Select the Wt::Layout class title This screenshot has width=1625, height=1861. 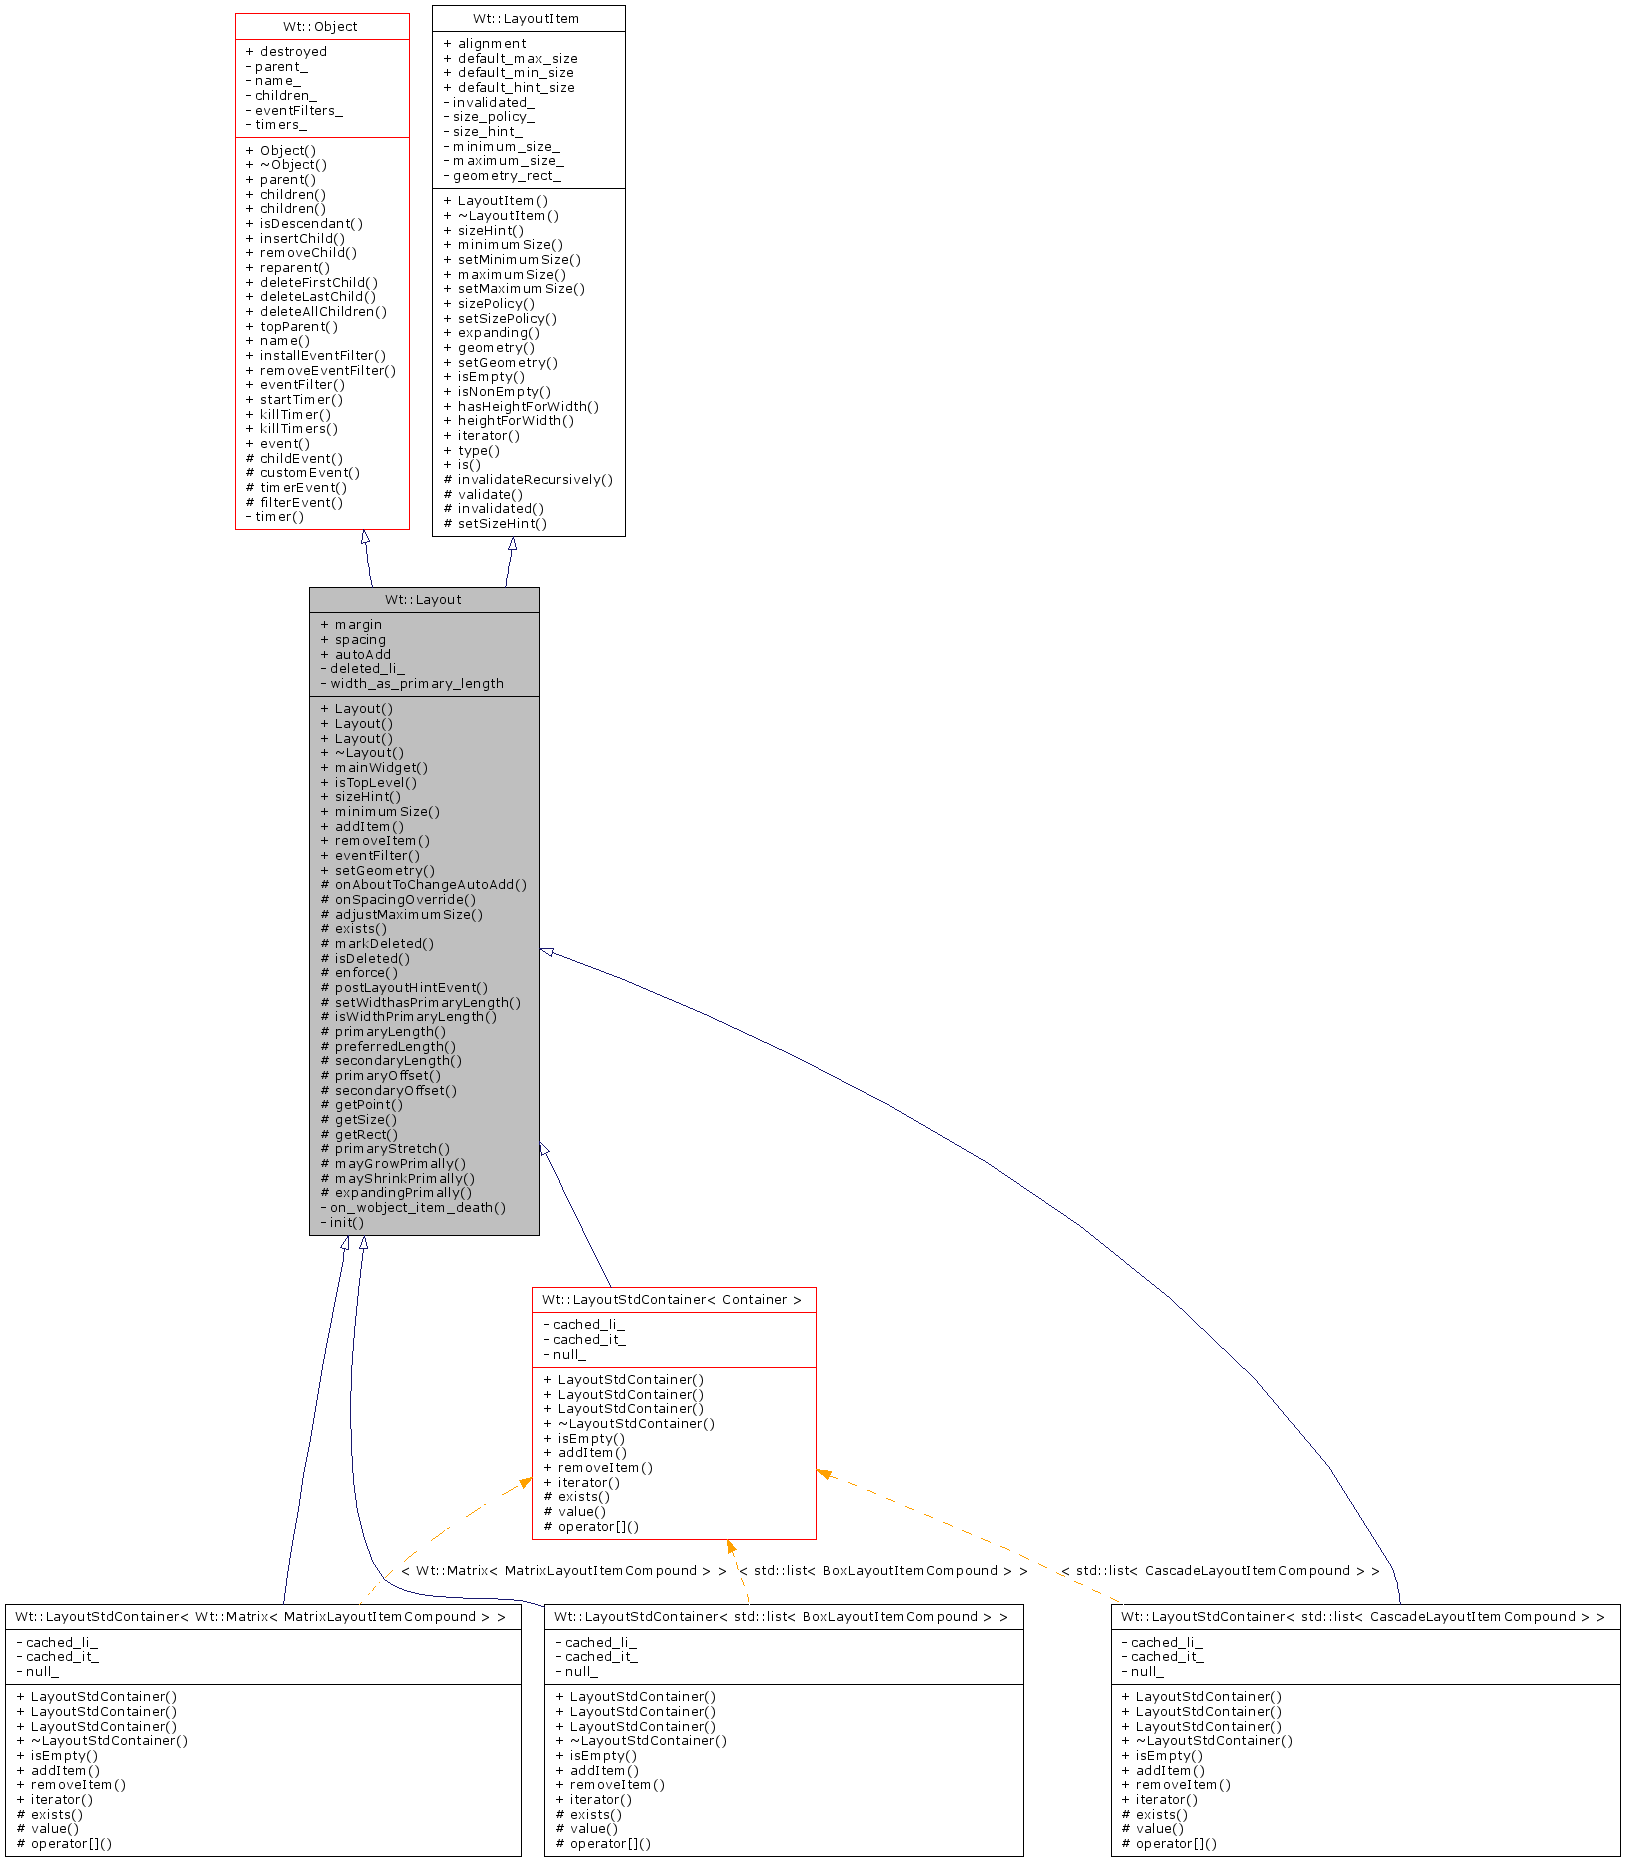pos(423,600)
